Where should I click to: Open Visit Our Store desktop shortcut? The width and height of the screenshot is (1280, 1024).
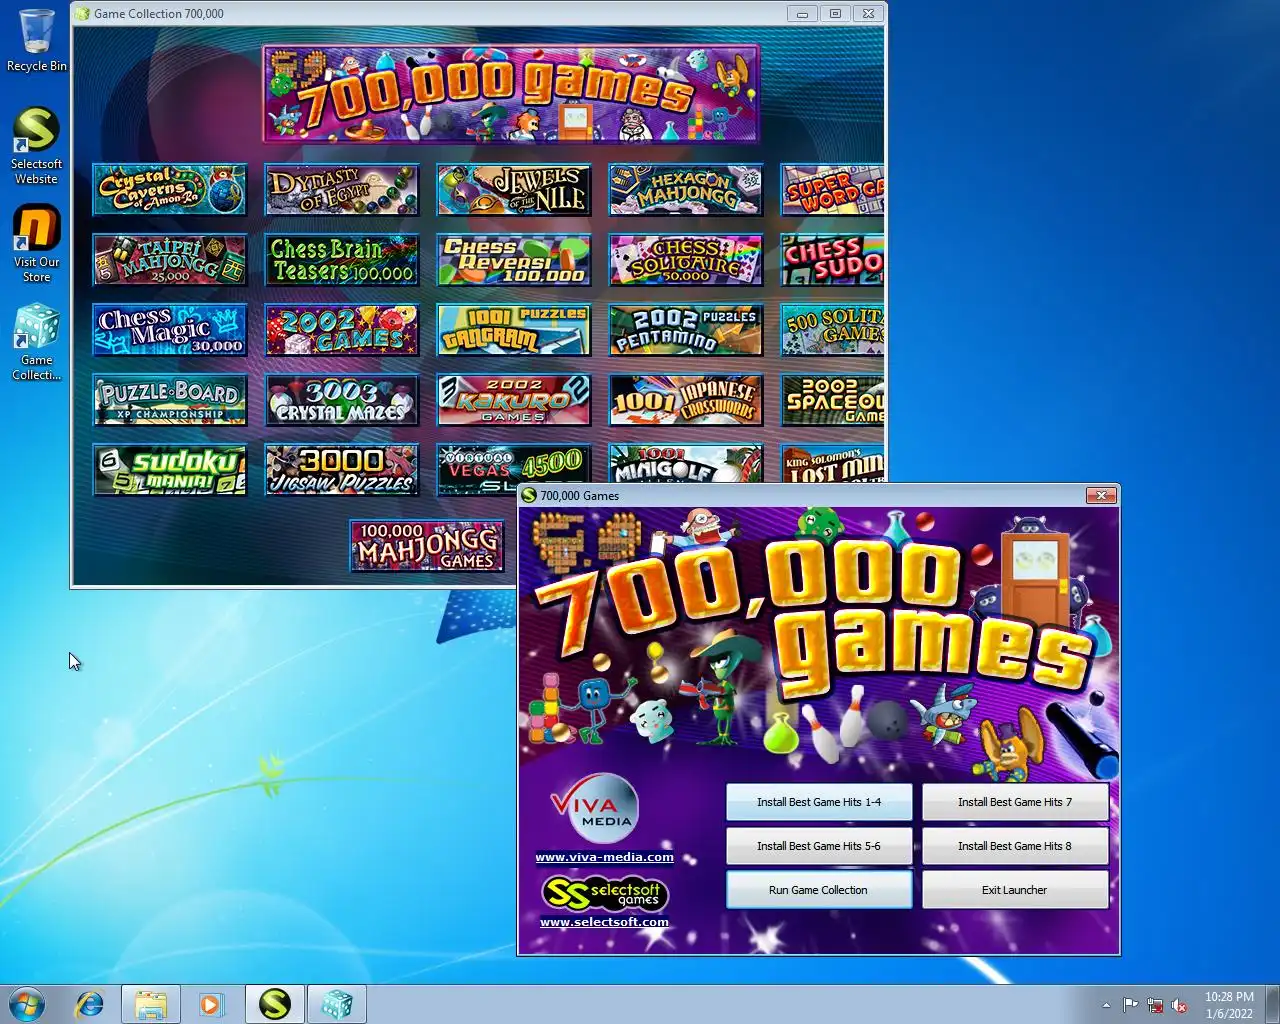coord(36,244)
